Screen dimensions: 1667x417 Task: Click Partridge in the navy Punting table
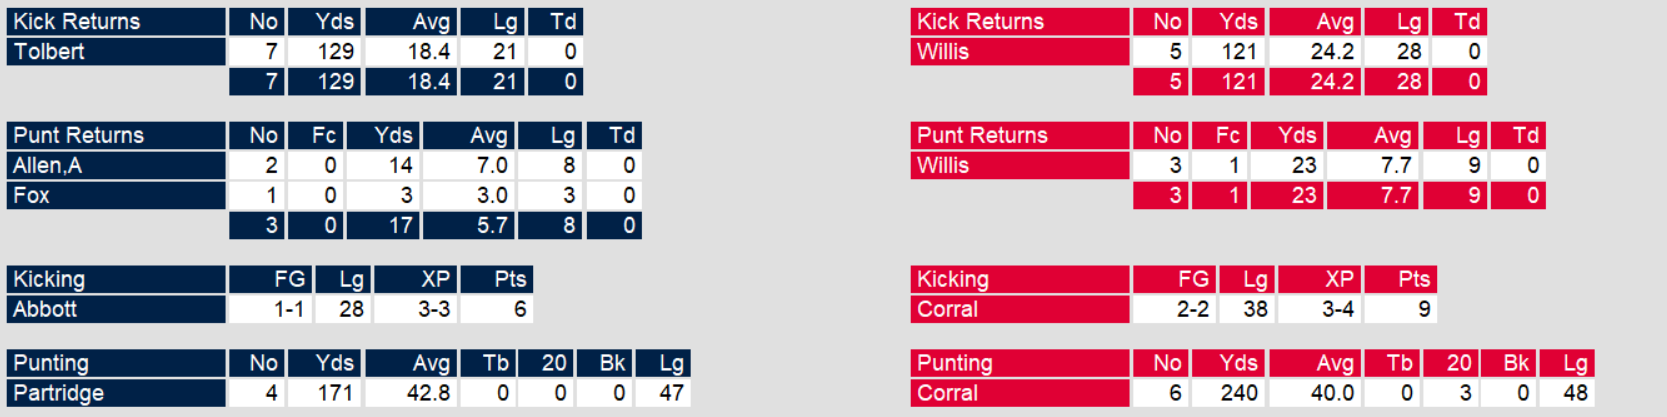coord(59,394)
